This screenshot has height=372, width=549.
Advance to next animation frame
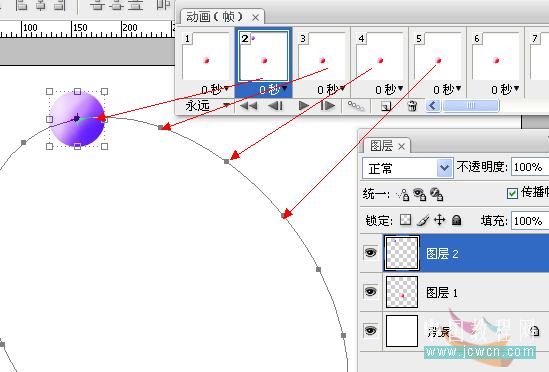[327, 106]
